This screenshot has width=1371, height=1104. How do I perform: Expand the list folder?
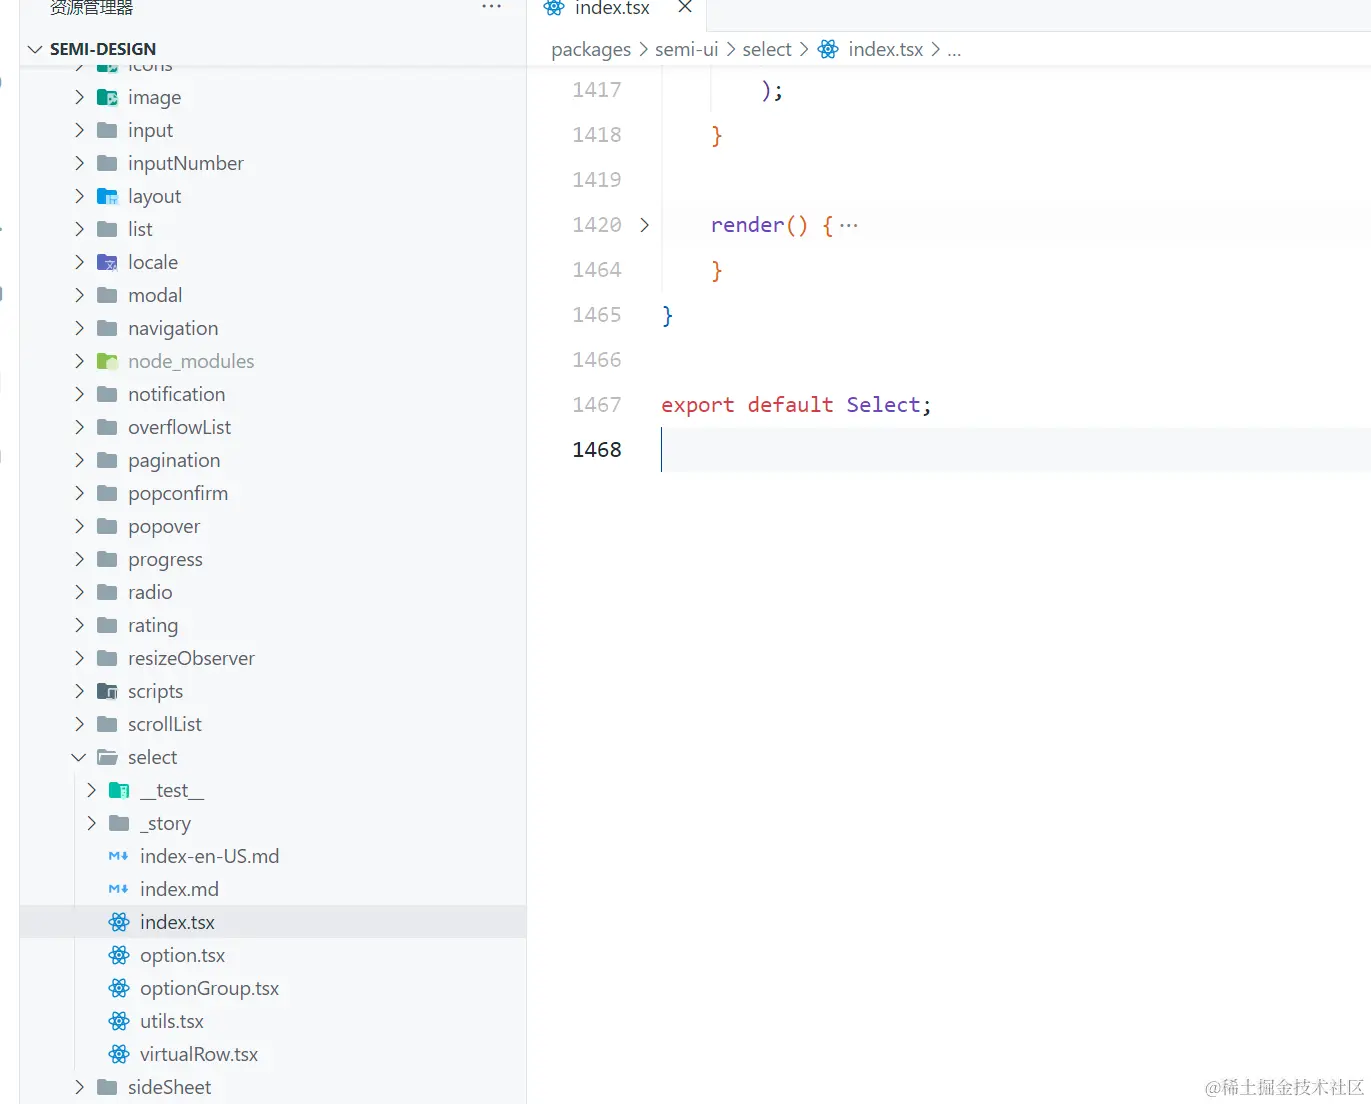click(x=79, y=229)
